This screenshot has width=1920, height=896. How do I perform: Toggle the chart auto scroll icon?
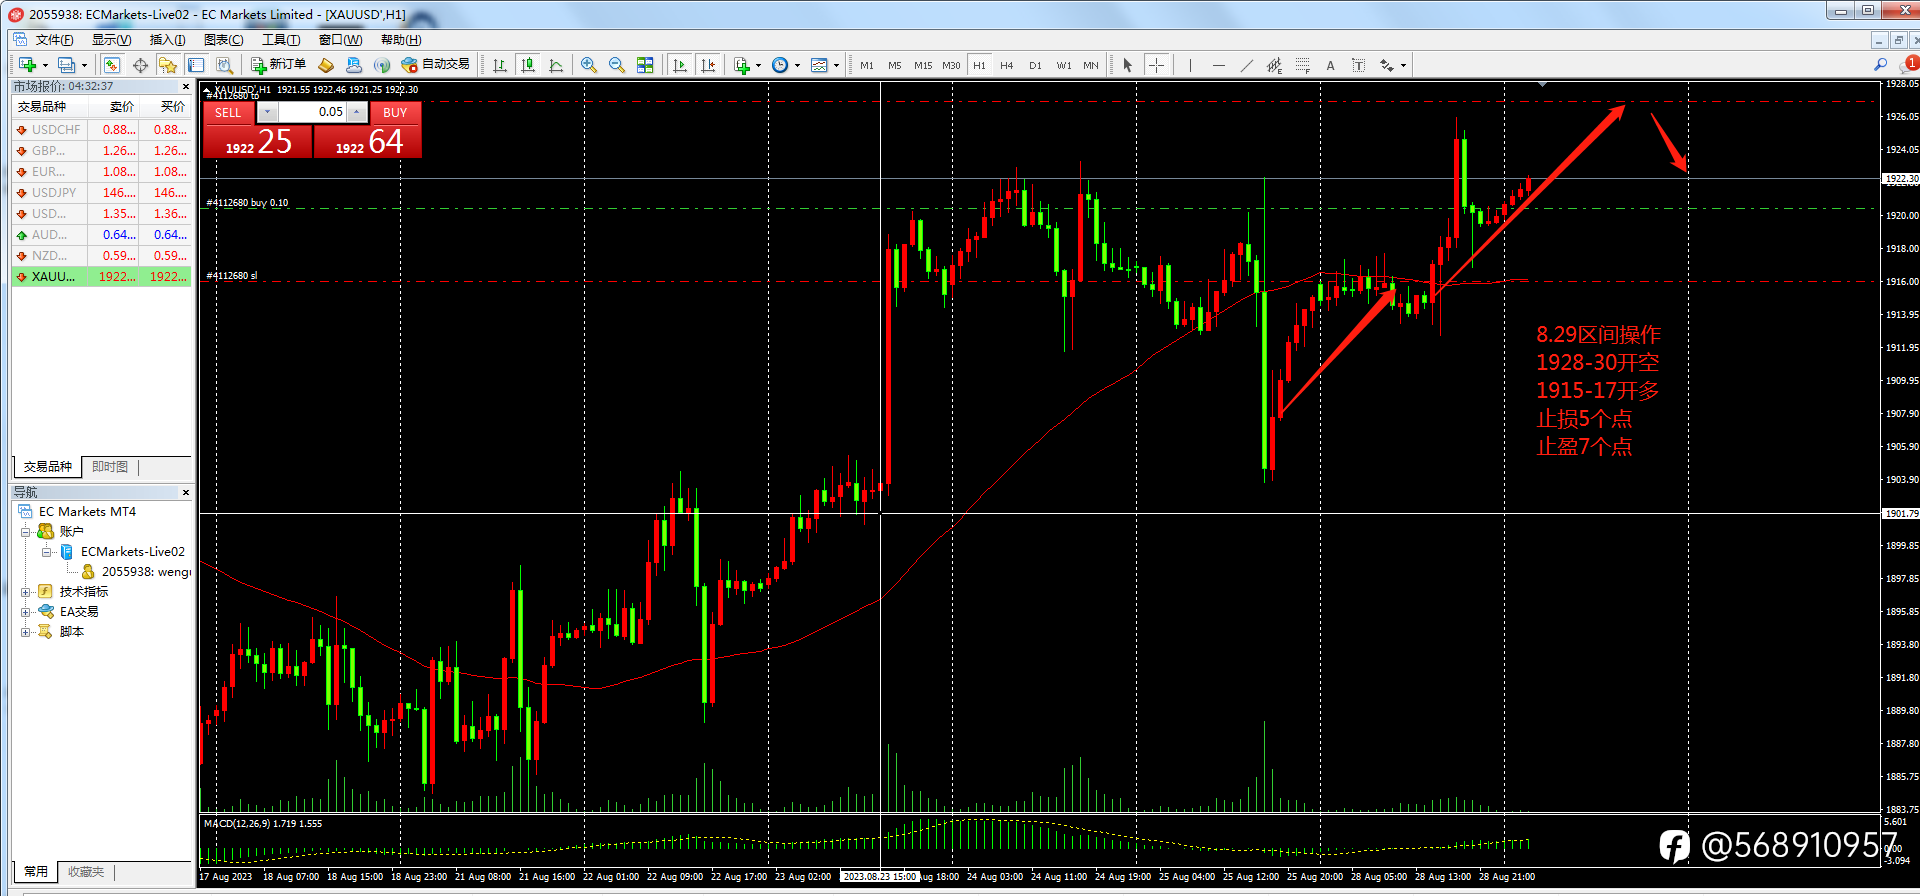tap(680, 65)
